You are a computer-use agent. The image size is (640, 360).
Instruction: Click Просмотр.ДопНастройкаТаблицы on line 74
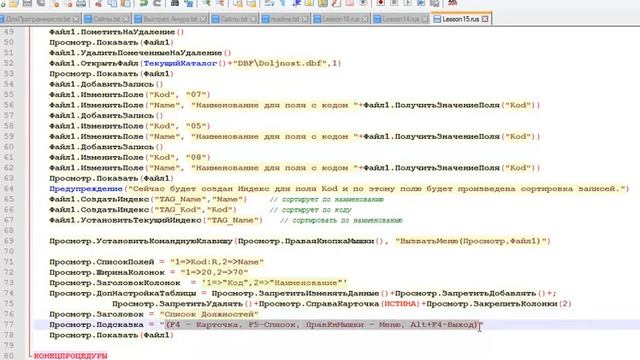(x=122, y=293)
